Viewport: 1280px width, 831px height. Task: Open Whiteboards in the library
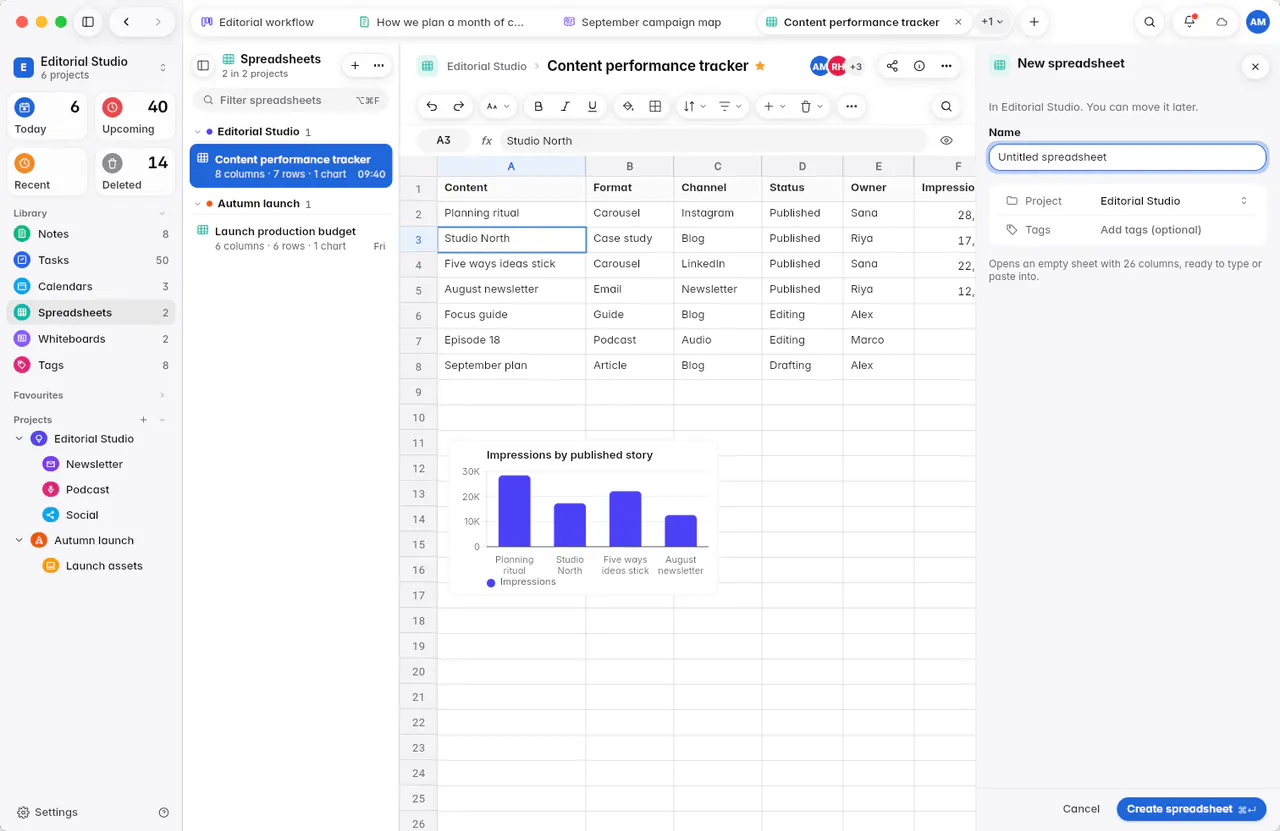(x=91, y=339)
